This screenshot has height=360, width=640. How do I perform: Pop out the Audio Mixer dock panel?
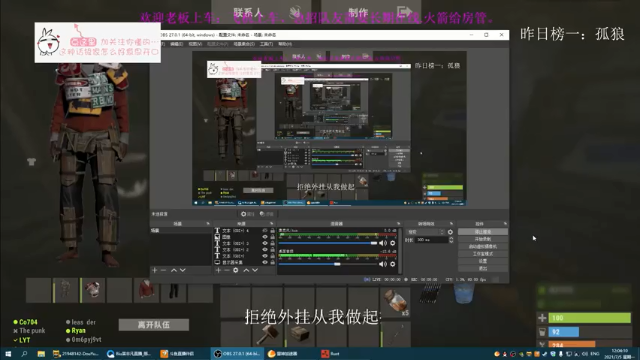tap(398, 224)
